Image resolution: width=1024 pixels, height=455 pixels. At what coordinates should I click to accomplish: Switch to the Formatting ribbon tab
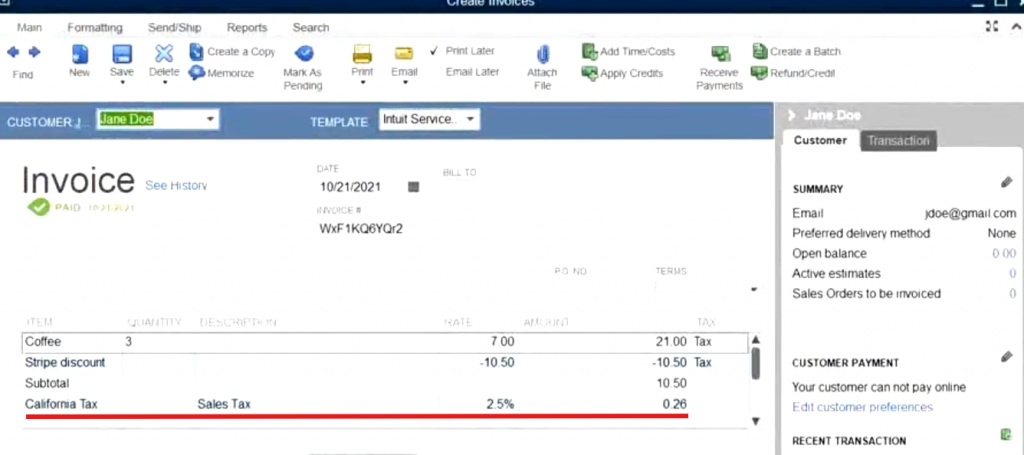tap(95, 28)
